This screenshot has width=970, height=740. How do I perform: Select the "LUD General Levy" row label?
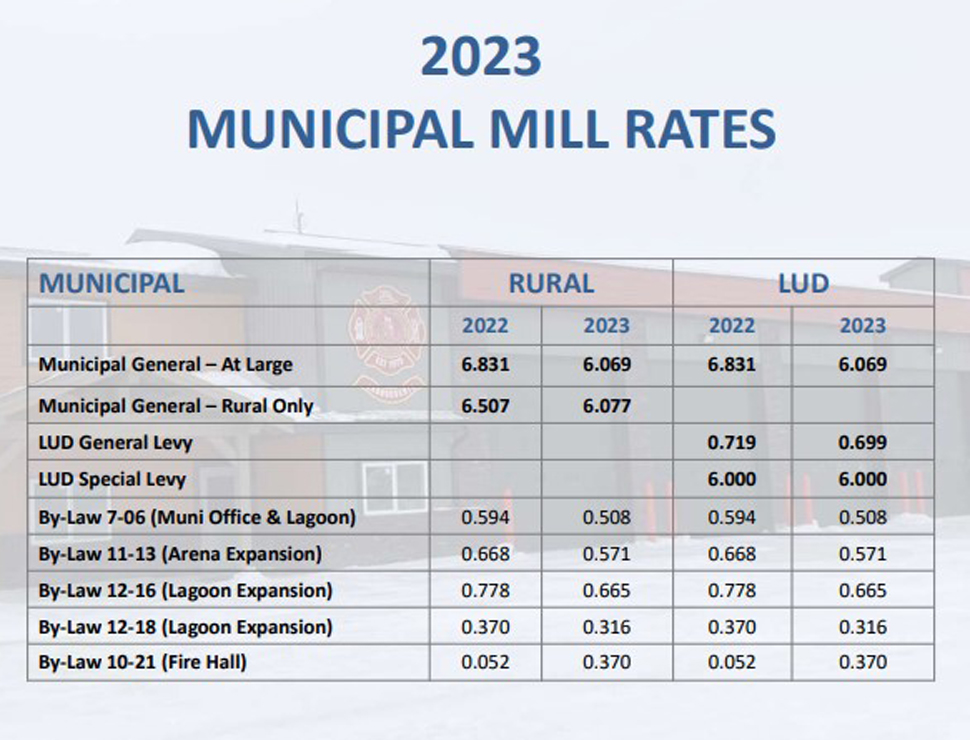point(116,442)
